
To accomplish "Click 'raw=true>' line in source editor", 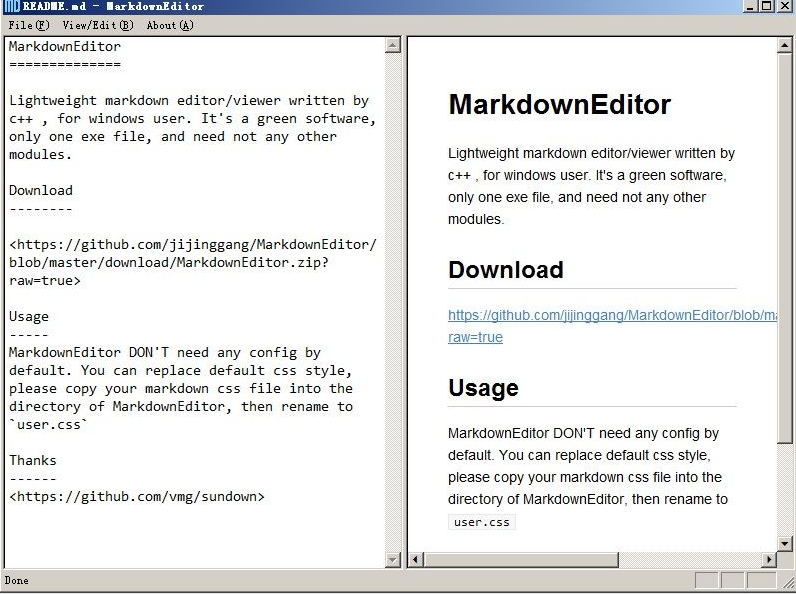I will point(45,281).
